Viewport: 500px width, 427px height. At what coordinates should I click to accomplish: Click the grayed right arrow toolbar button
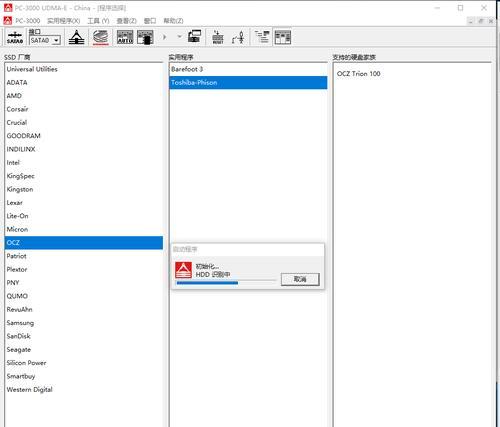[x=164, y=37]
